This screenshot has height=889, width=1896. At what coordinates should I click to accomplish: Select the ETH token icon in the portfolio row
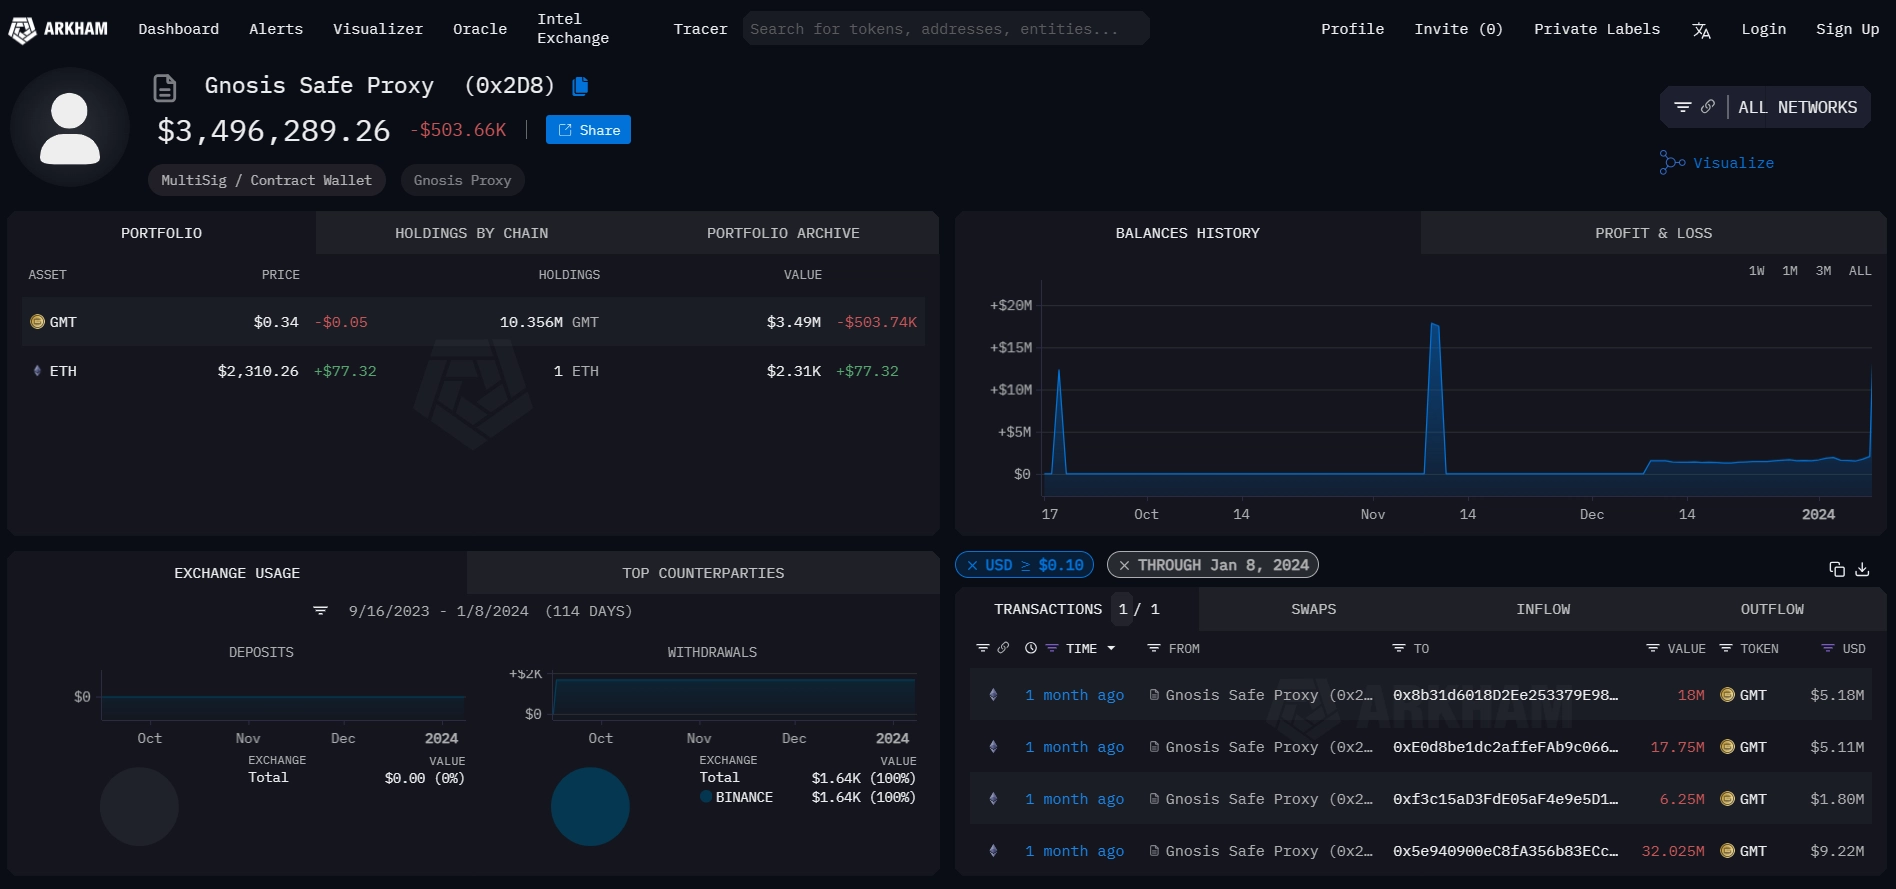point(37,371)
